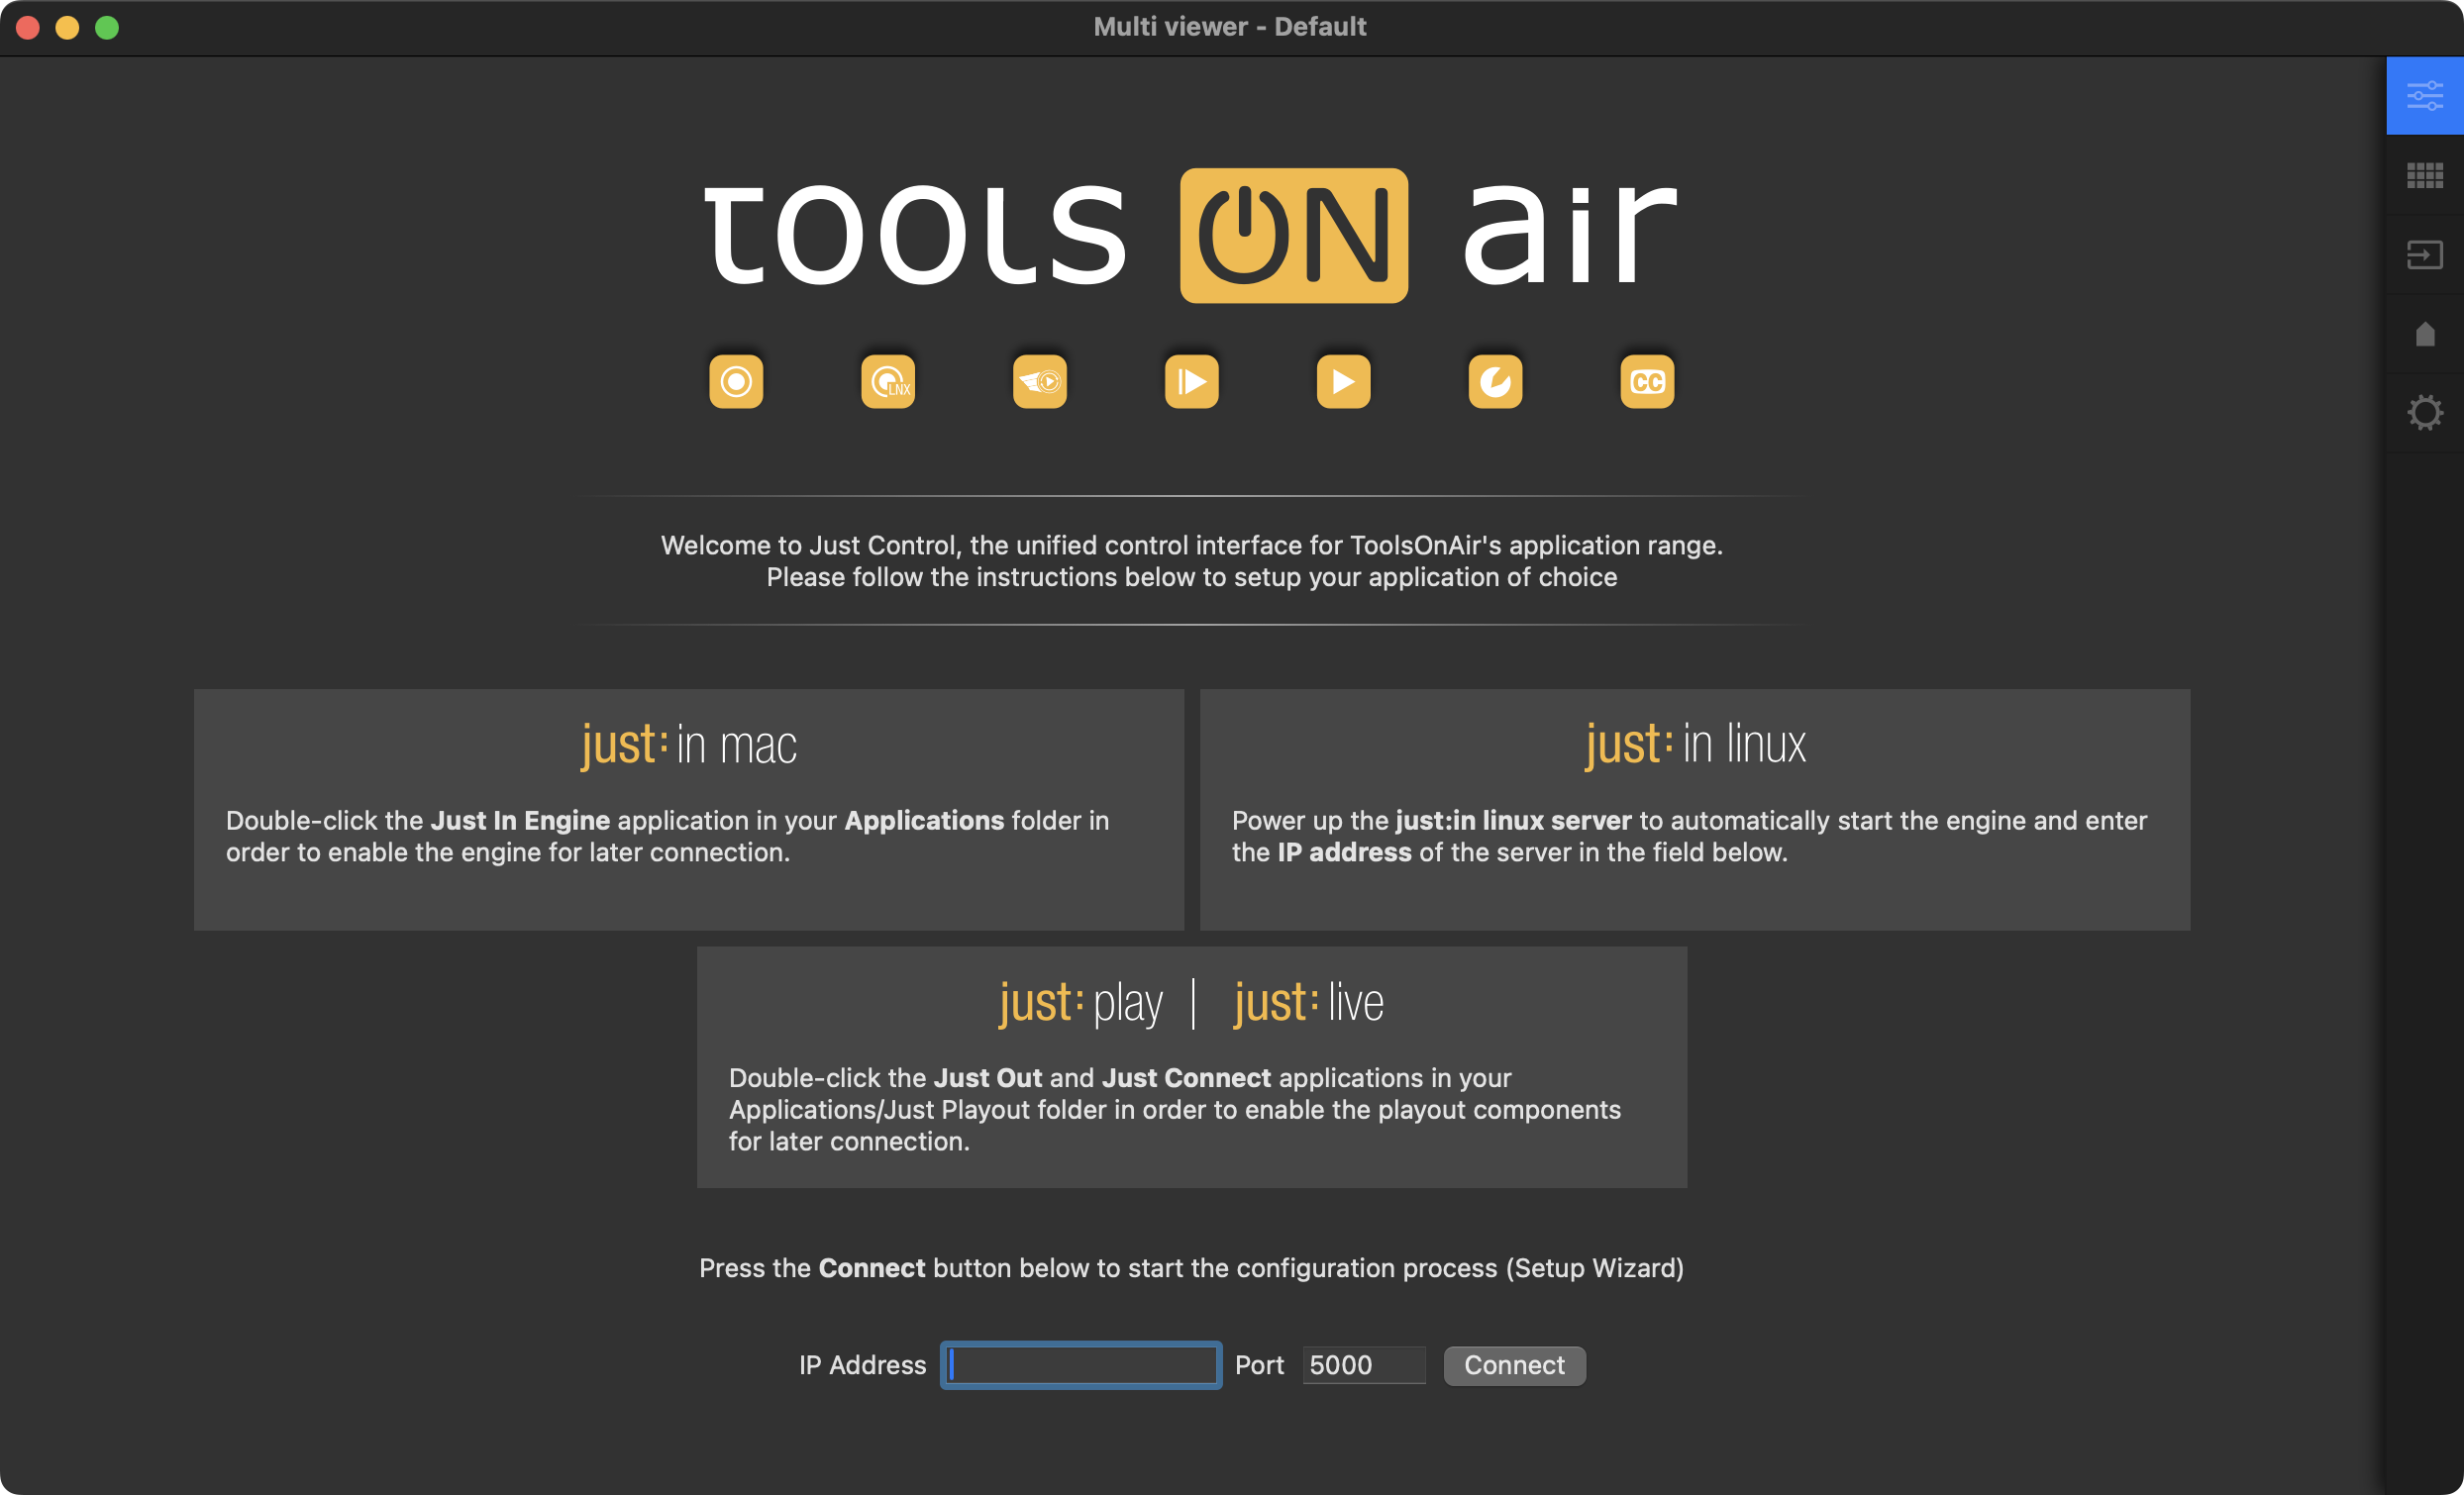The image size is (2464, 1495).
Task: Click the play-with-bar product icon
Action: coord(1192,381)
